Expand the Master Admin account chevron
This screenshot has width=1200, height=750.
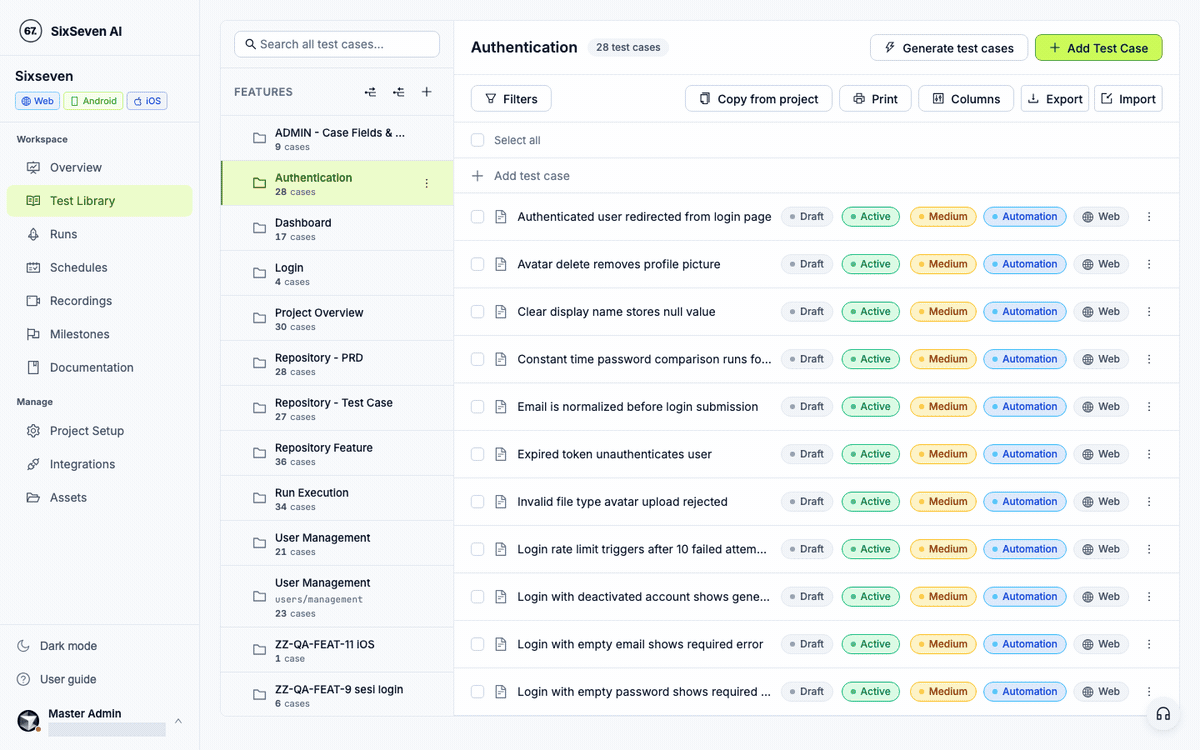click(x=178, y=721)
